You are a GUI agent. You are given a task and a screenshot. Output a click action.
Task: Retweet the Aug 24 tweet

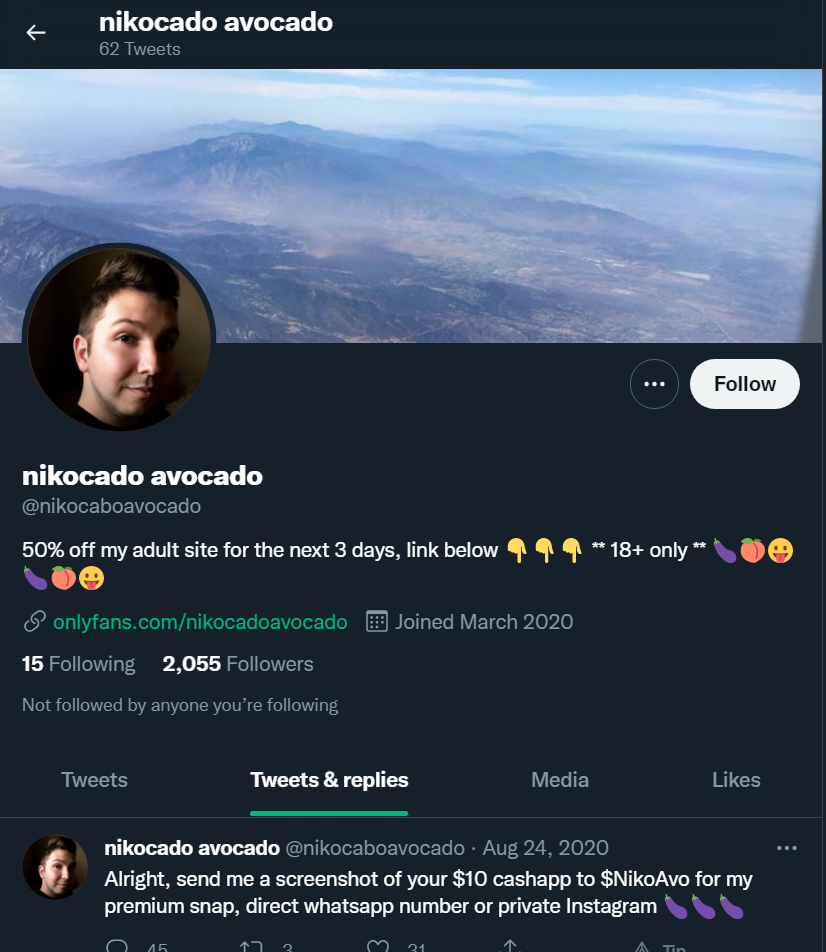click(251, 946)
